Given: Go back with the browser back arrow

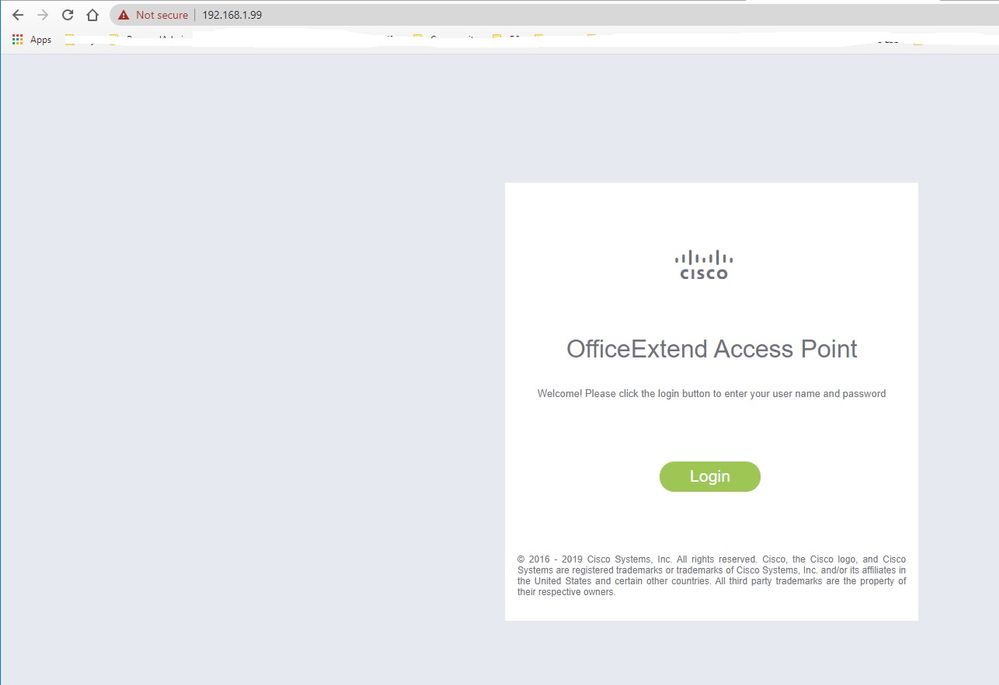Looking at the screenshot, I should [18, 15].
